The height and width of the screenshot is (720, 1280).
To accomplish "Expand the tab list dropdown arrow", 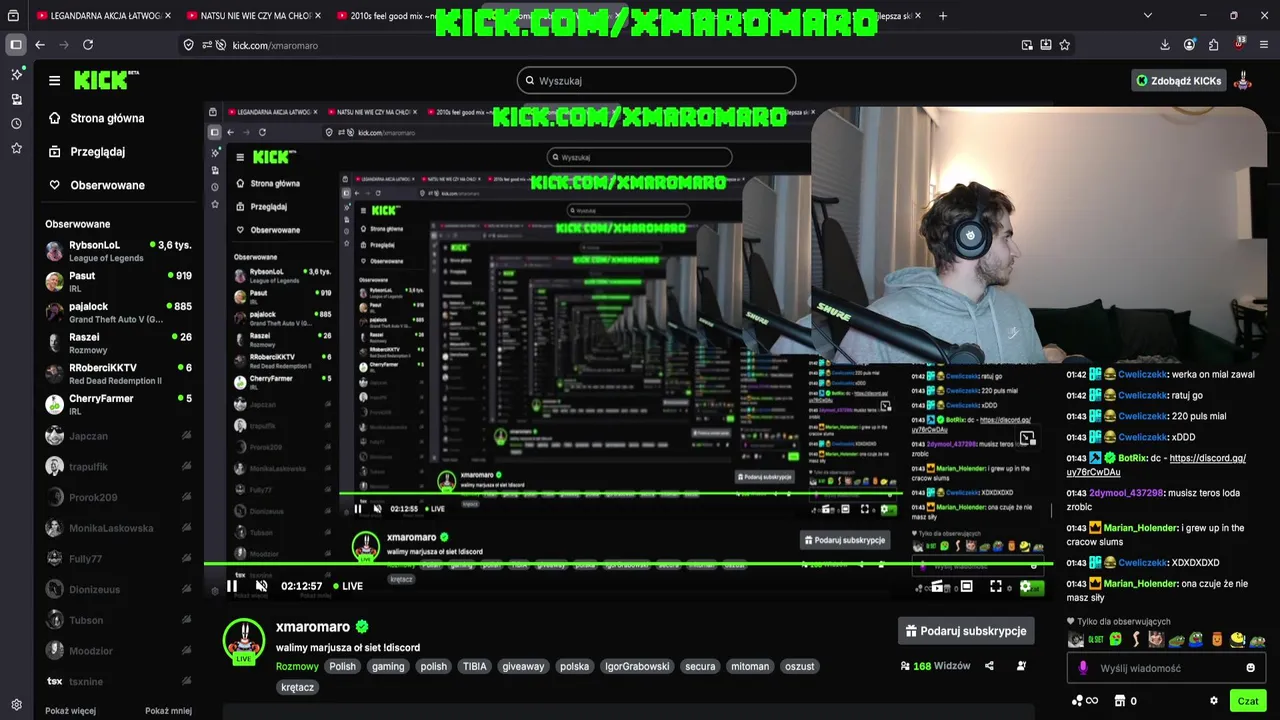I will point(1147,16).
